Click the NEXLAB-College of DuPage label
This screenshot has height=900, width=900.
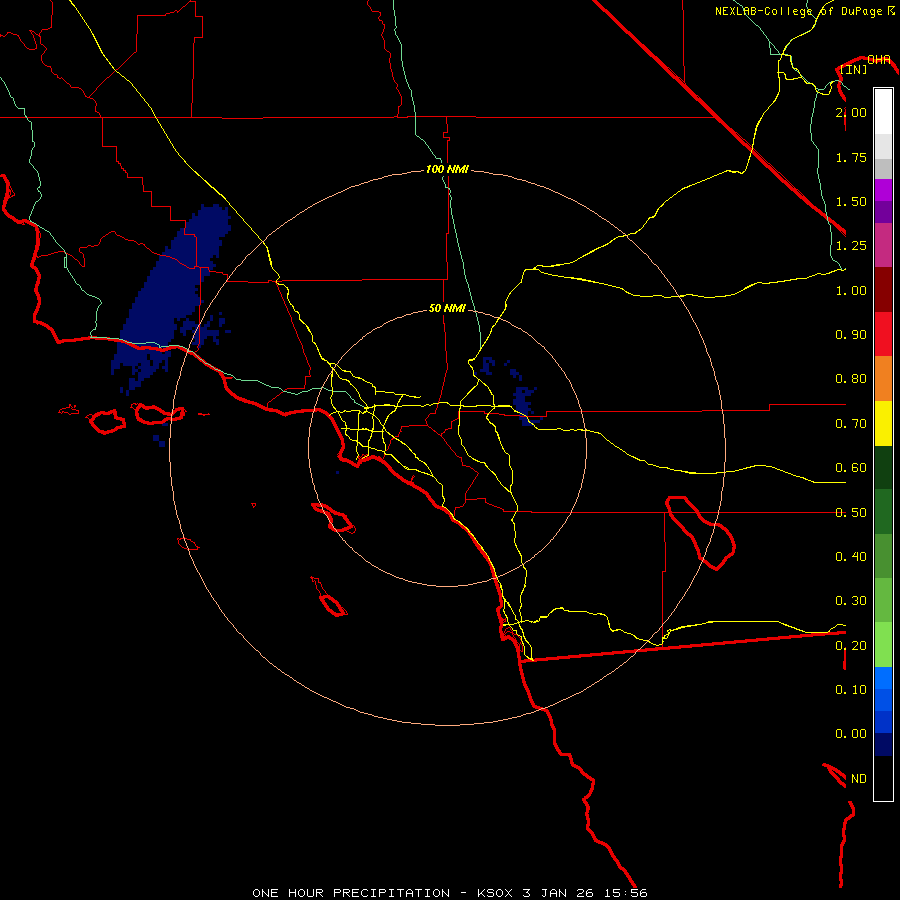tap(804, 11)
